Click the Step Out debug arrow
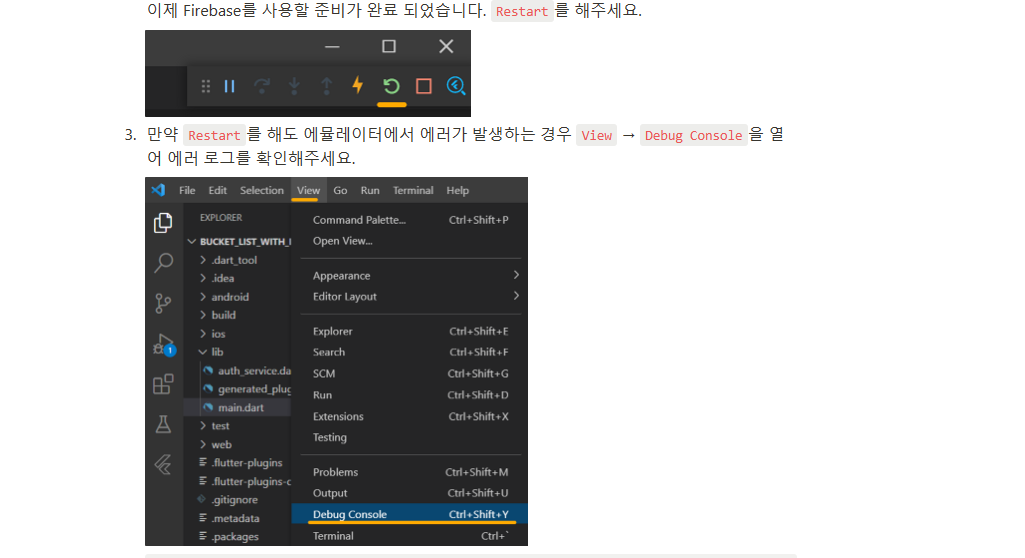This screenshot has height=558, width=1025. [x=326, y=86]
